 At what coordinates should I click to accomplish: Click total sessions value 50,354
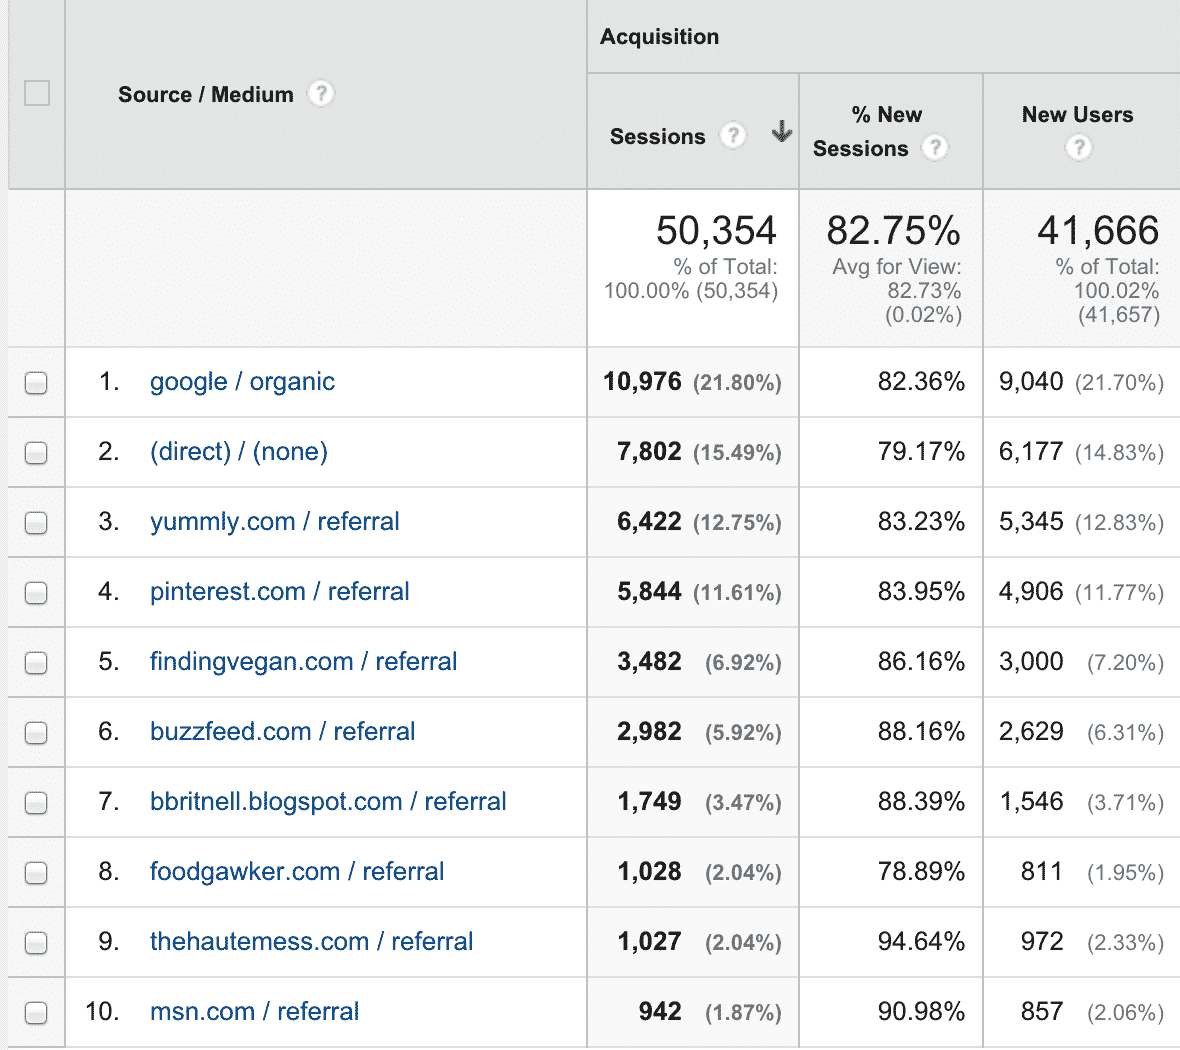716,230
